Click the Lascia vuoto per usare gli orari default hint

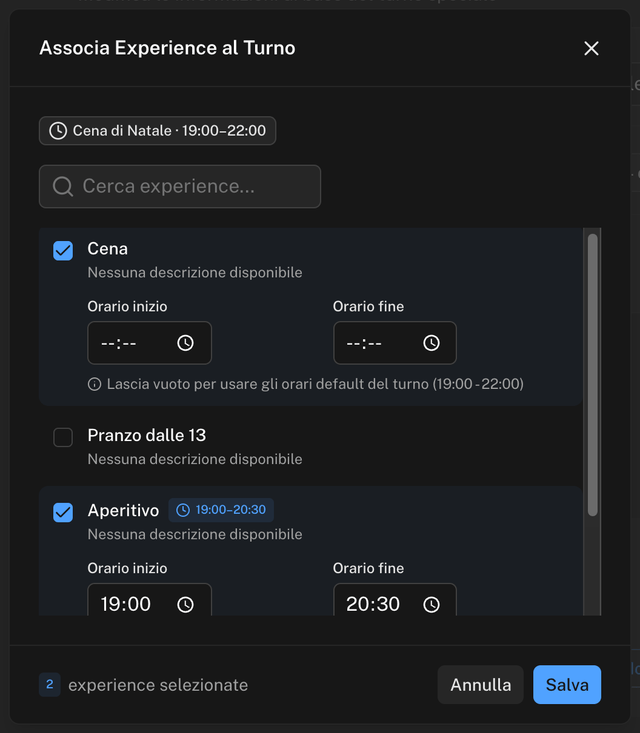[315, 384]
